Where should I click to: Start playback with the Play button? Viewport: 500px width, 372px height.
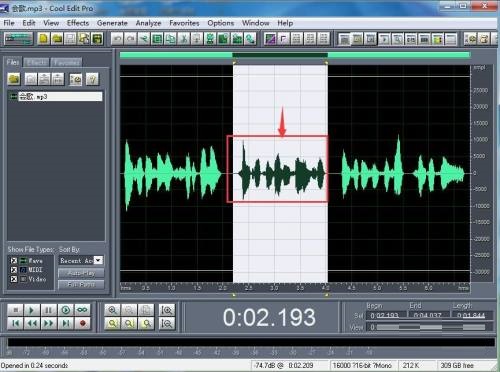pyautogui.click(x=32, y=310)
